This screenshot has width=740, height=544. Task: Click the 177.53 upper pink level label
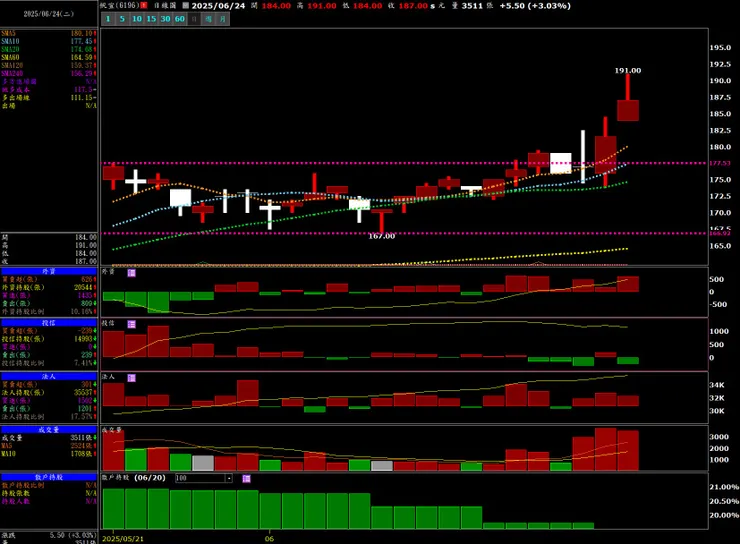(x=720, y=163)
